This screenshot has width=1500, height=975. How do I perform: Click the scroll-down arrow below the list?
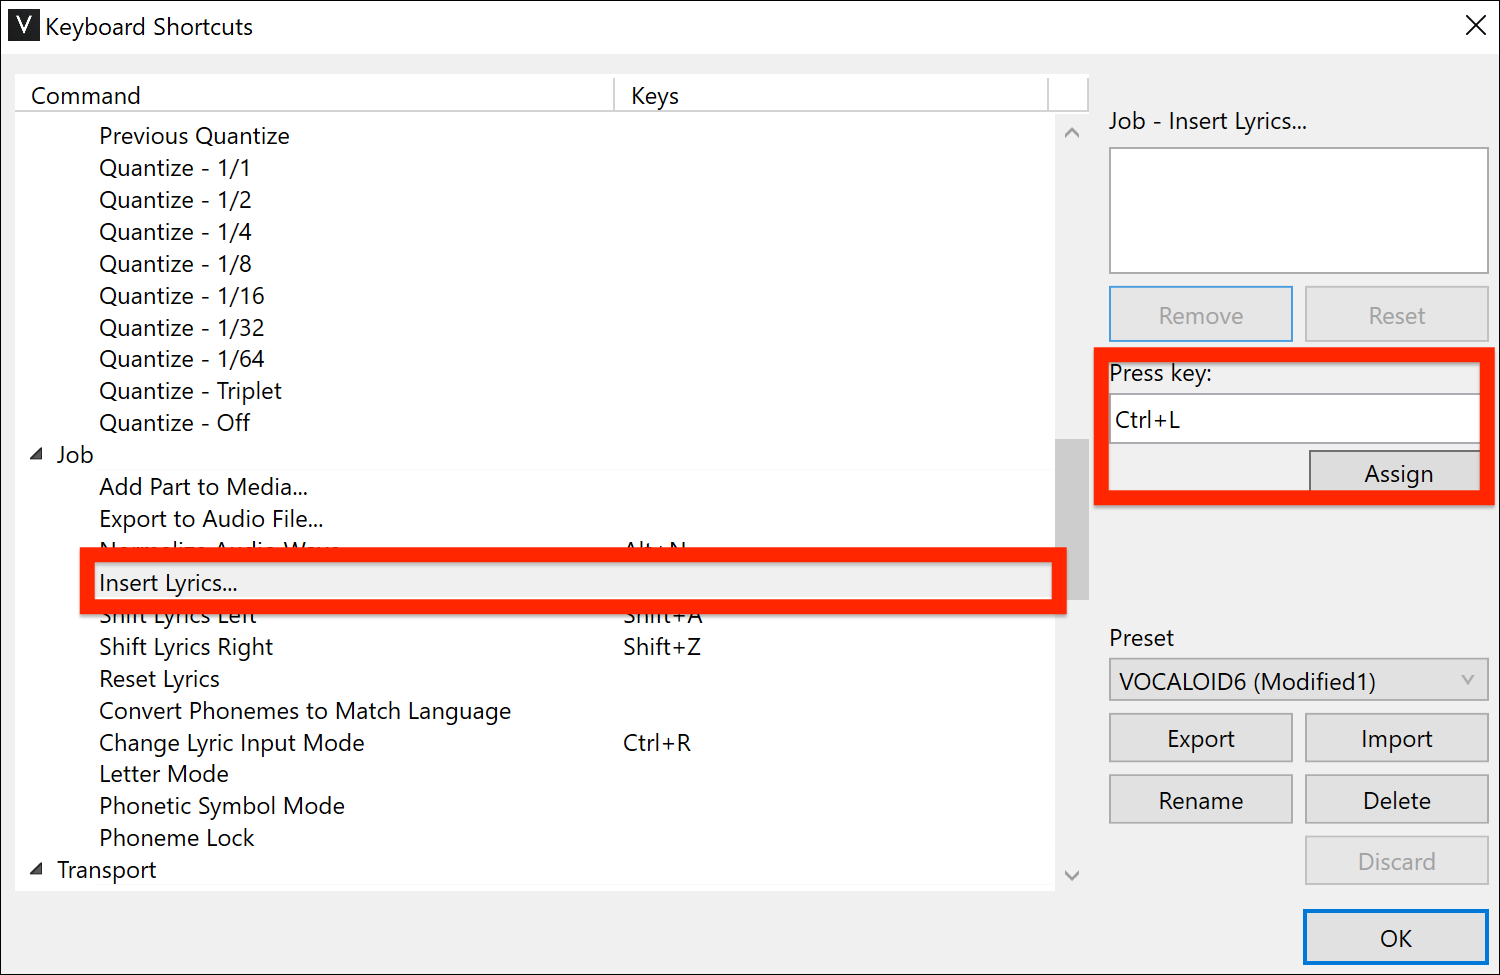tap(1071, 875)
